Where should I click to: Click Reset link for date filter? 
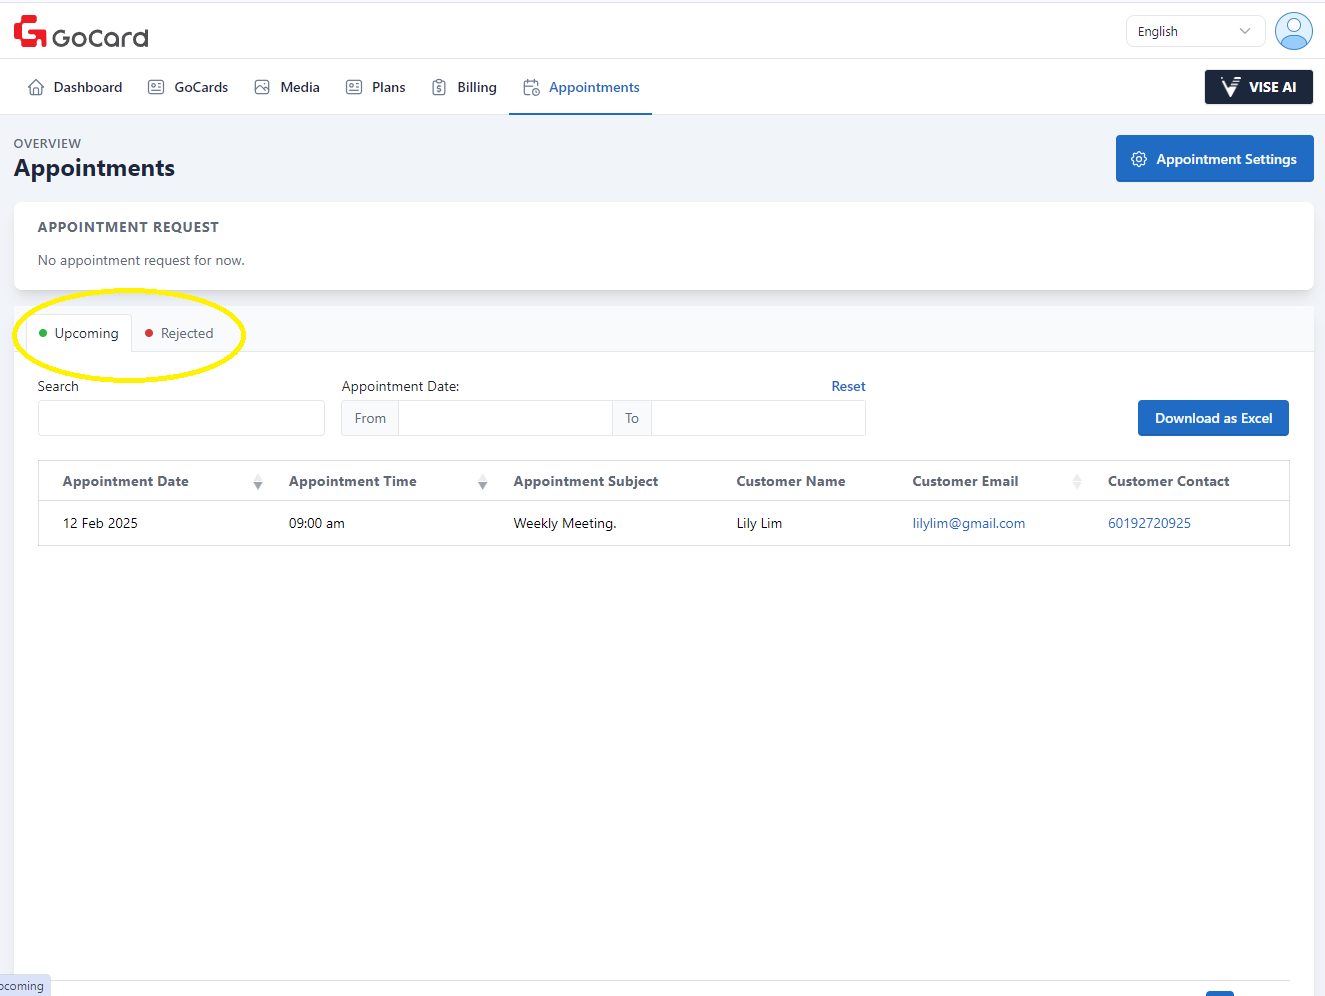click(848, 386)
